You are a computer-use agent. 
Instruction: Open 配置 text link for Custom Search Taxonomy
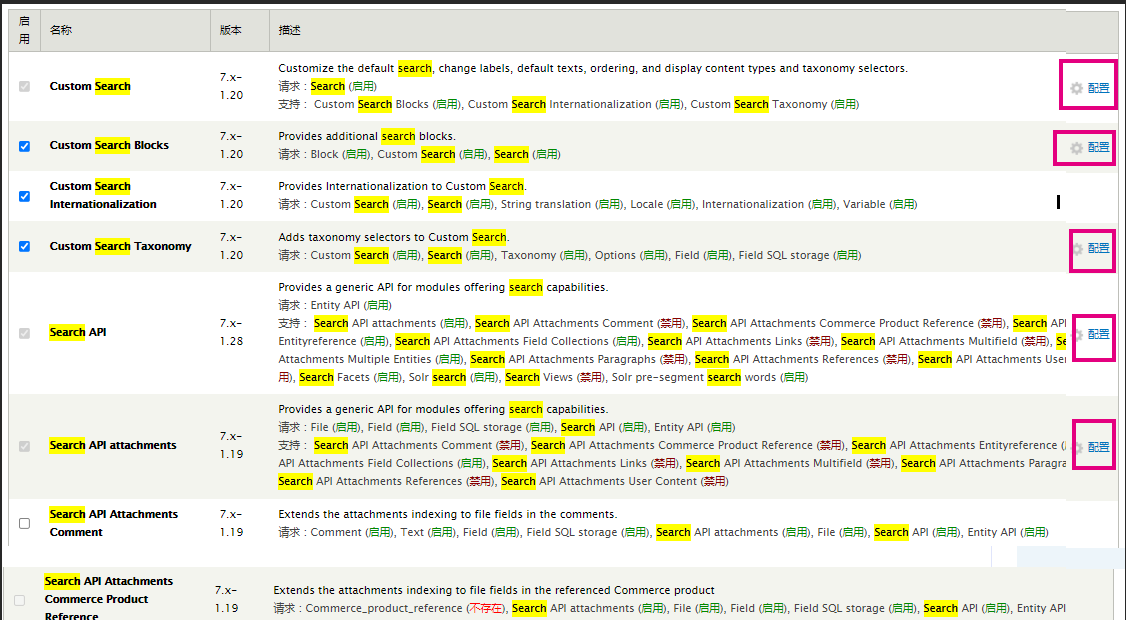pos(1098,249)
